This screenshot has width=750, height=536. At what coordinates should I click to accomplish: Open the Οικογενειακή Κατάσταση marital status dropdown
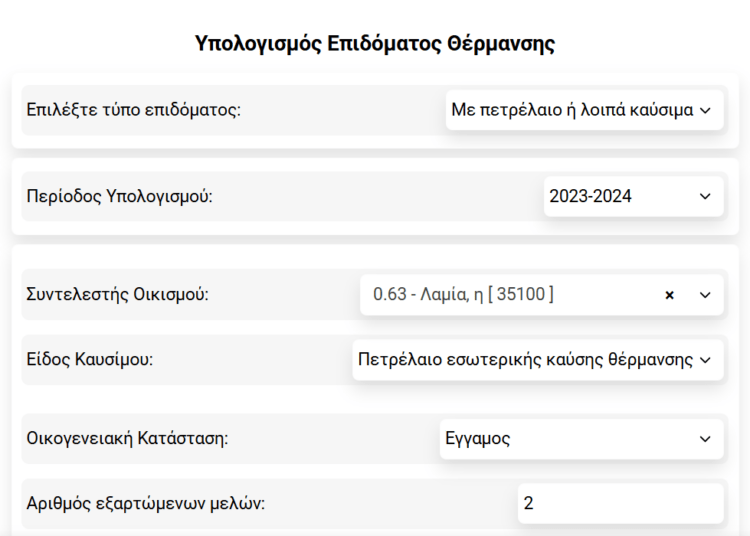(580, 438)
